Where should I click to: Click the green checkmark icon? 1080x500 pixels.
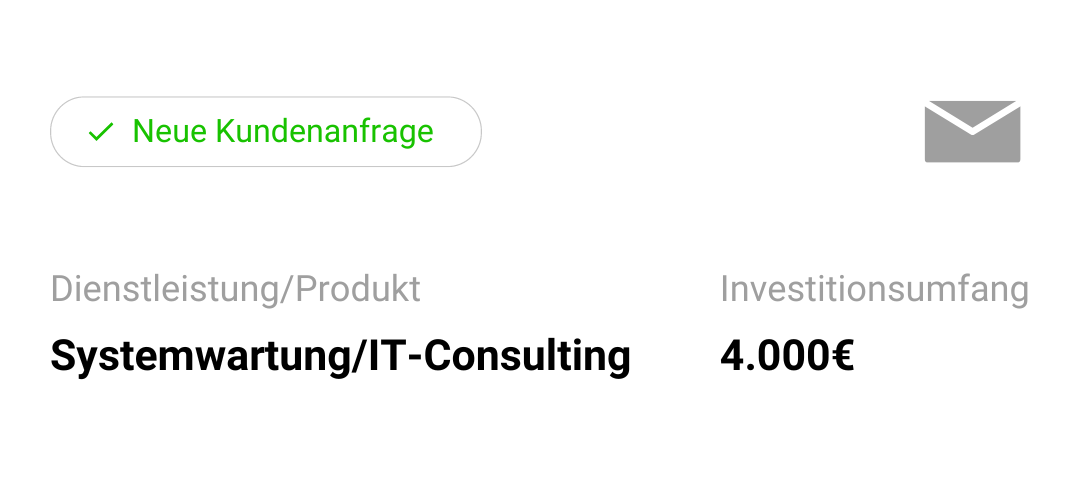click(x=101, y=132)
